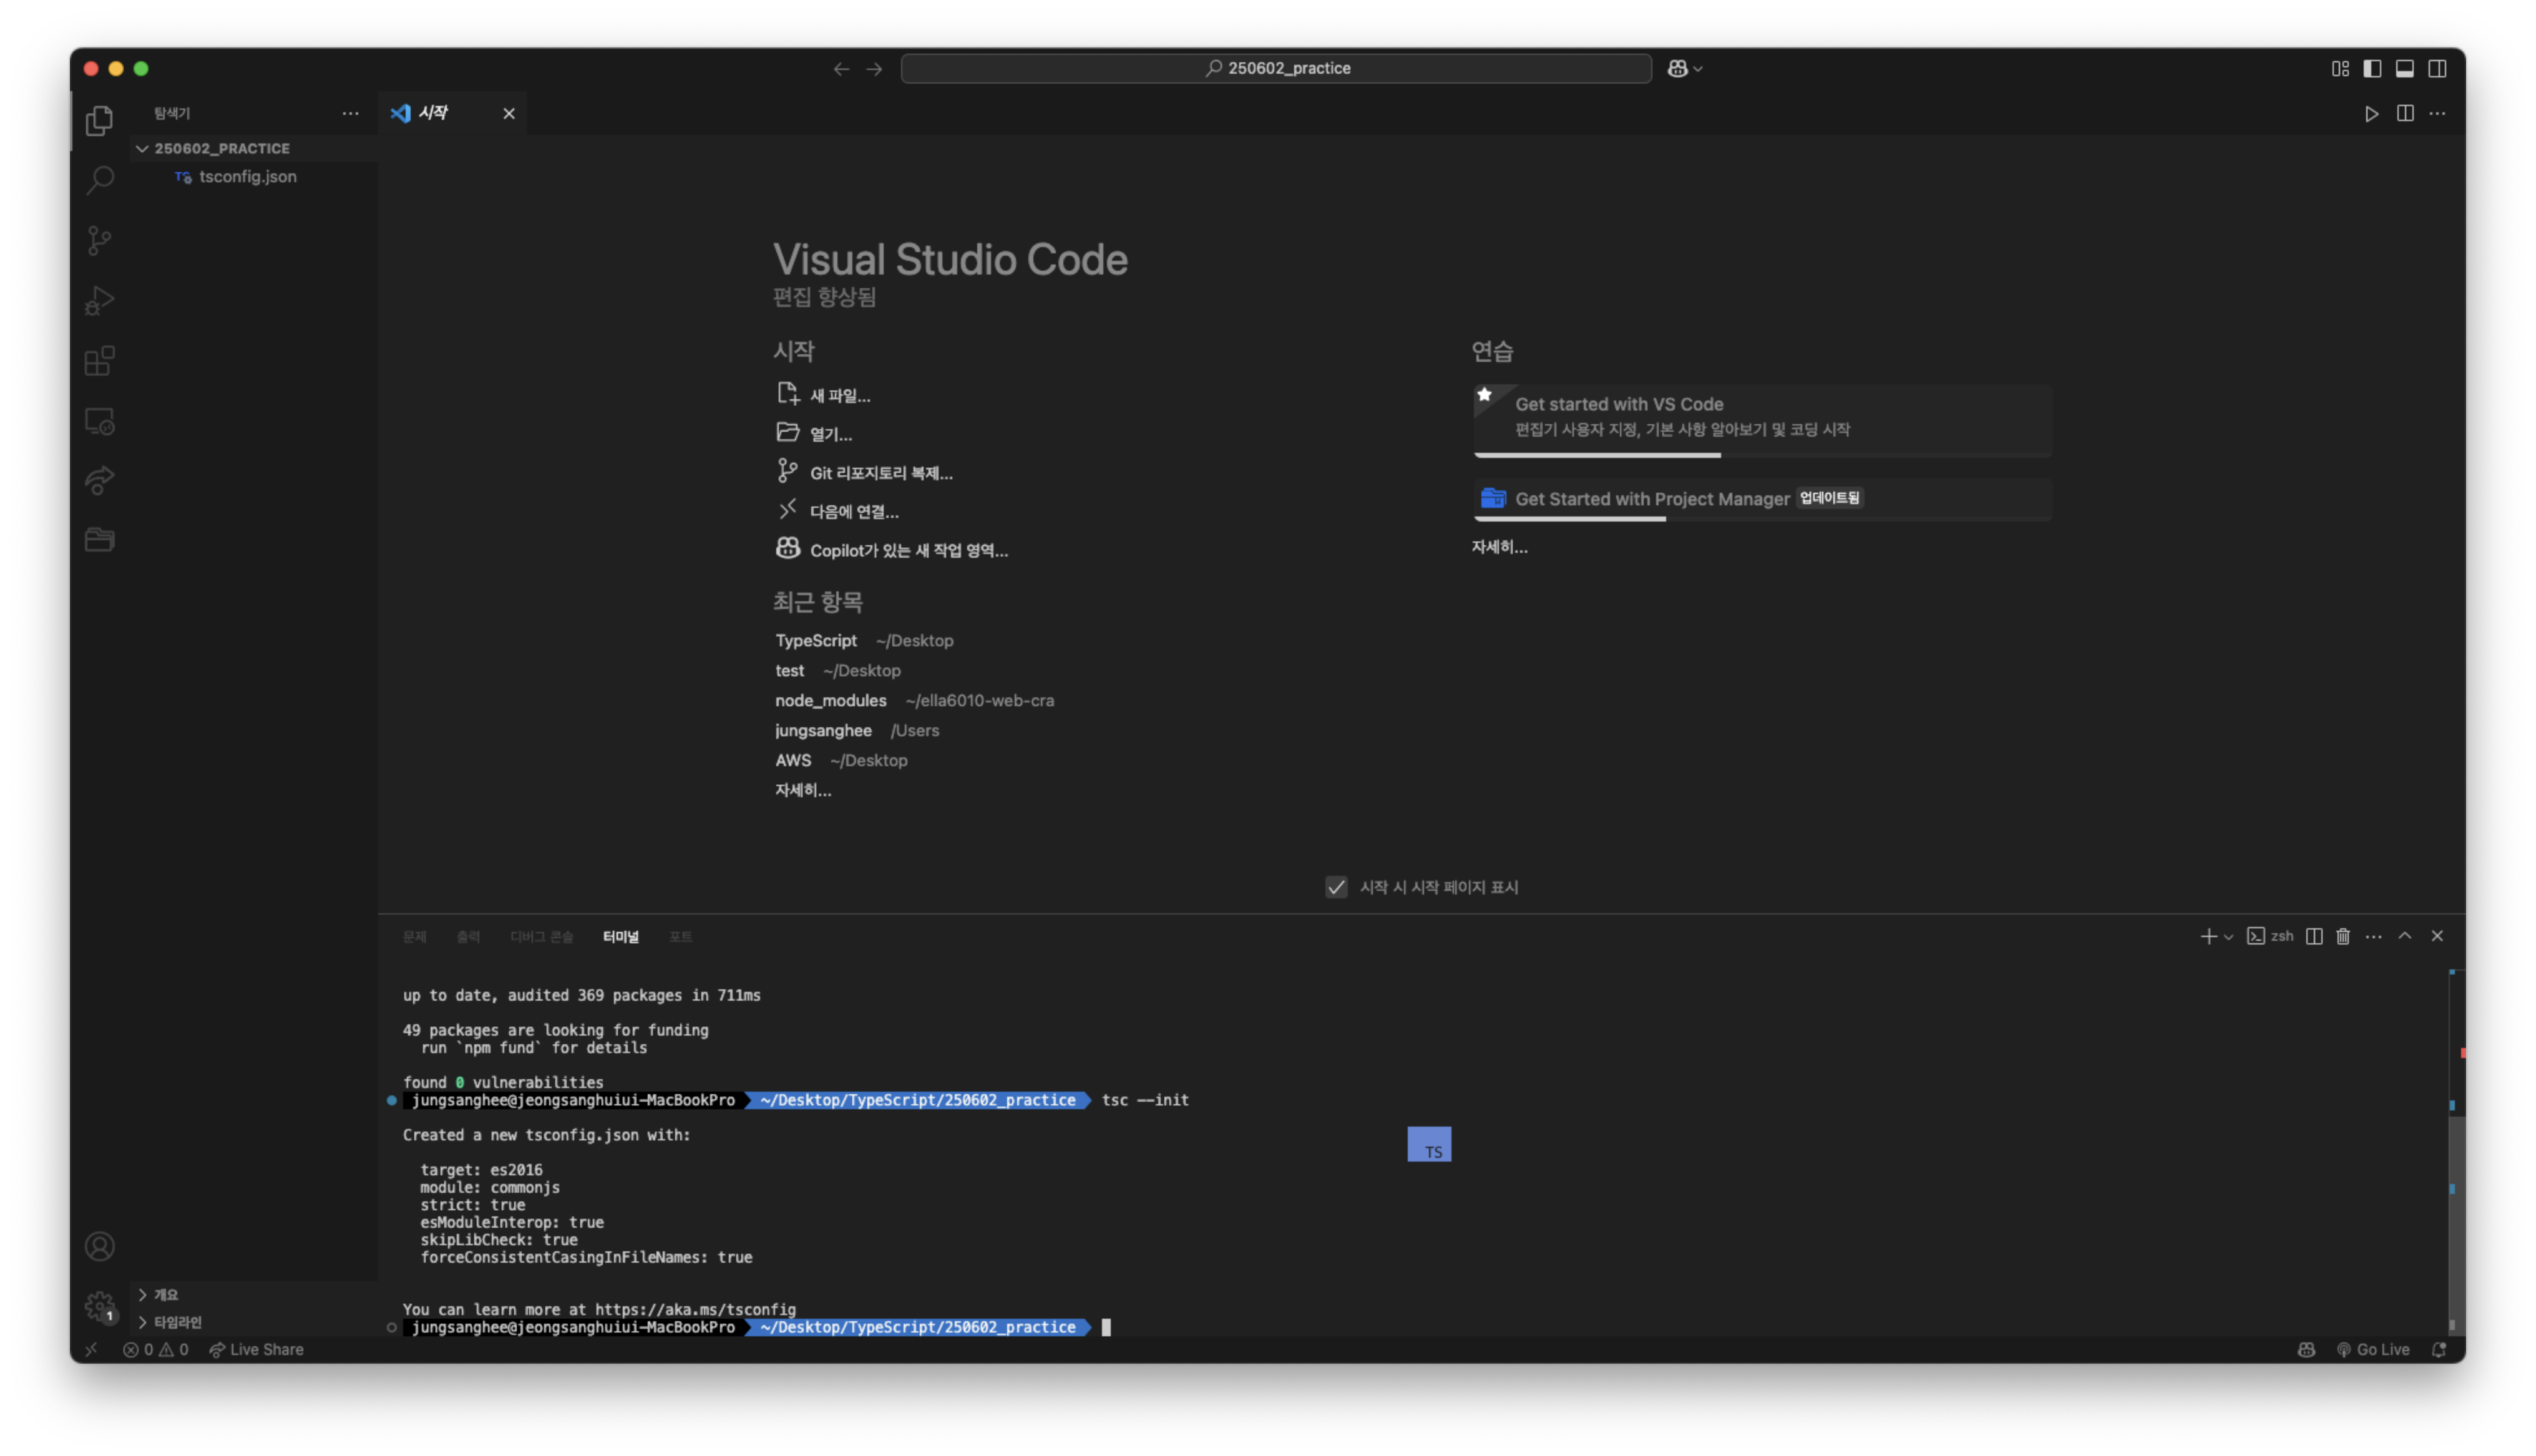Open the Explorer view in activity bar

(x=99, y=121)
